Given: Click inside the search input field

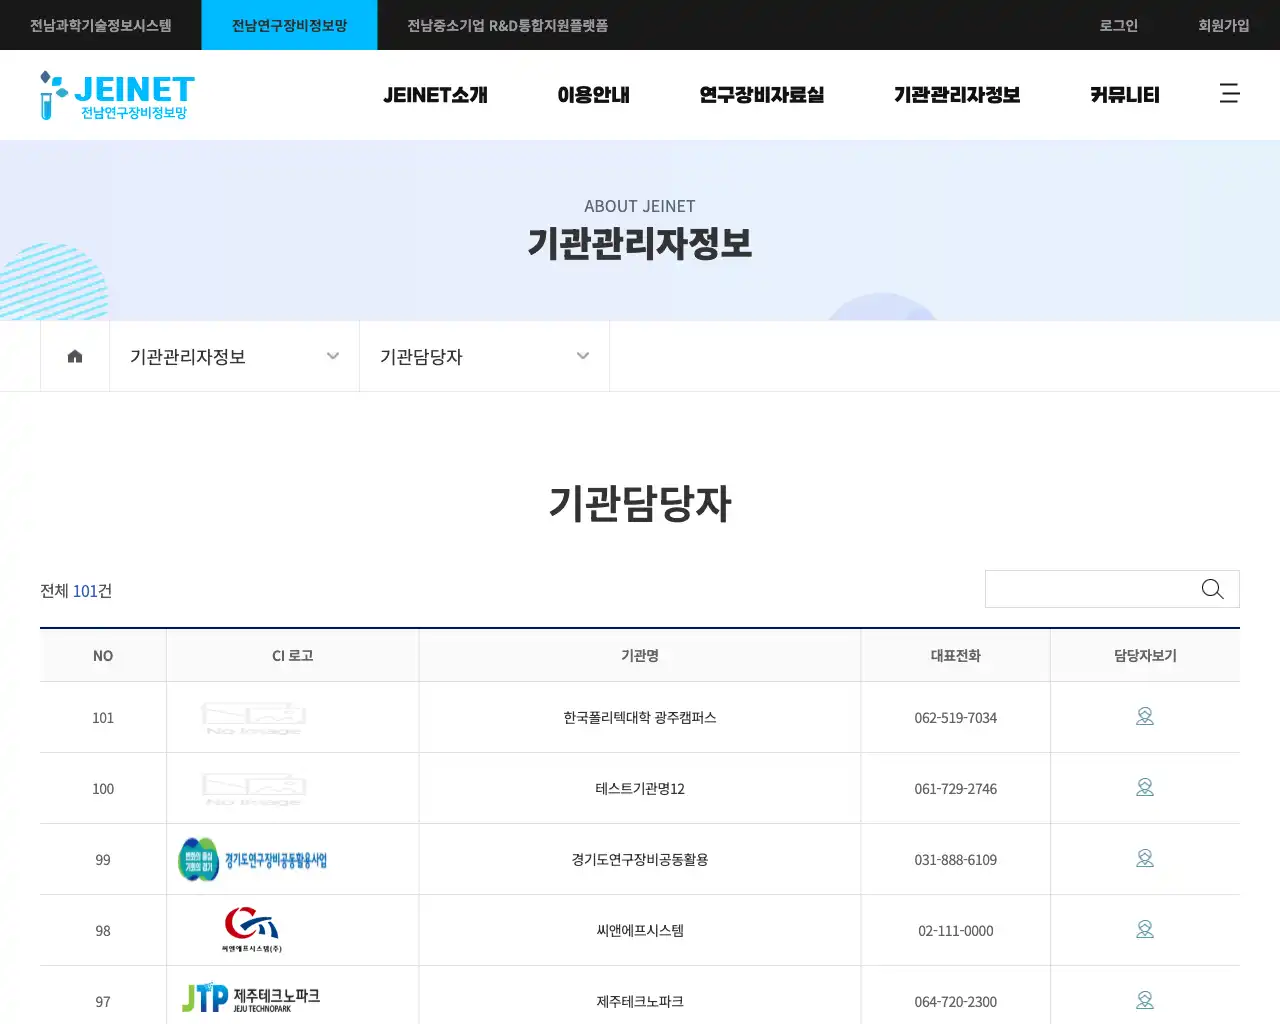Looking at the screenshot, I should click(1090, 589).
